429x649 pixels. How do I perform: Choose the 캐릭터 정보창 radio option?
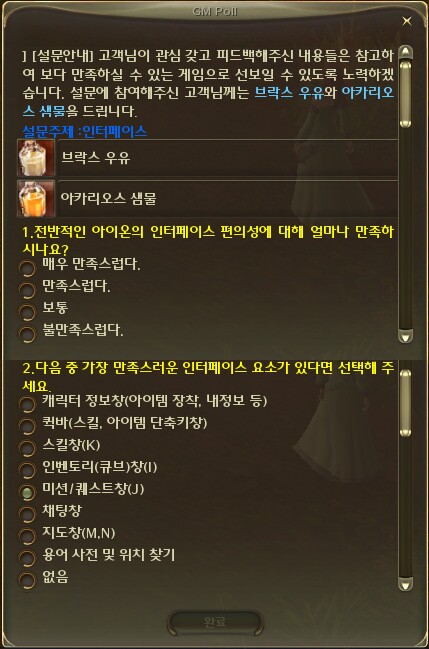27,405
